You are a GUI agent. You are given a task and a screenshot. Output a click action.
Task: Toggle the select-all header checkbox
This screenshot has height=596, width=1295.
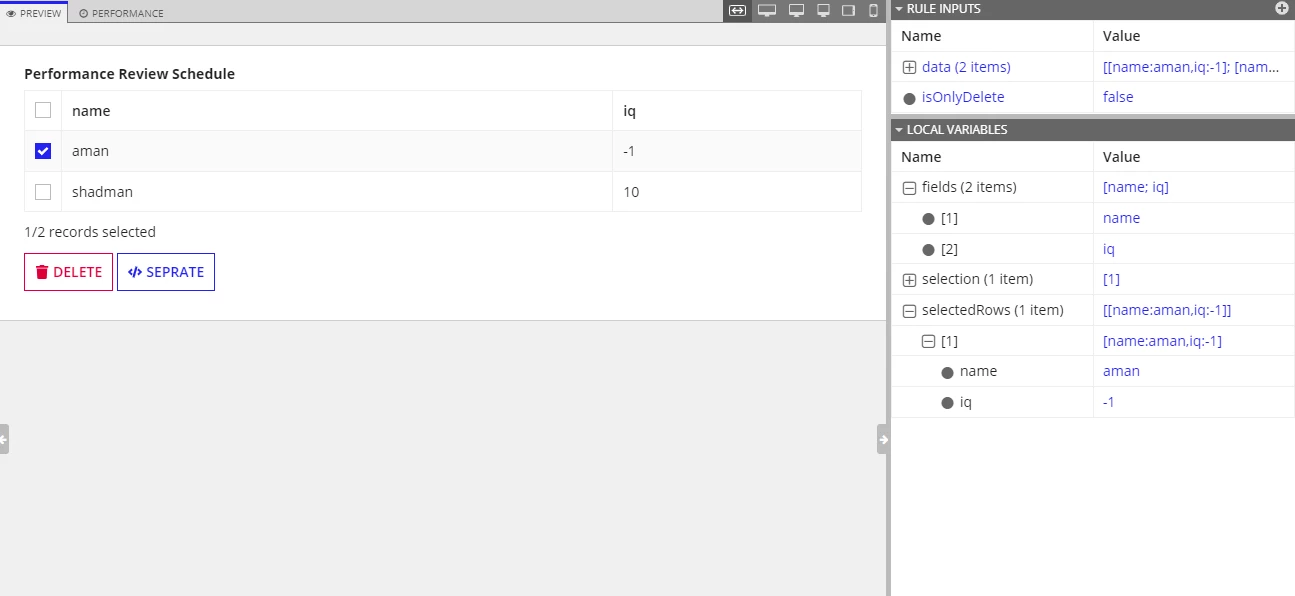(43, 110)
